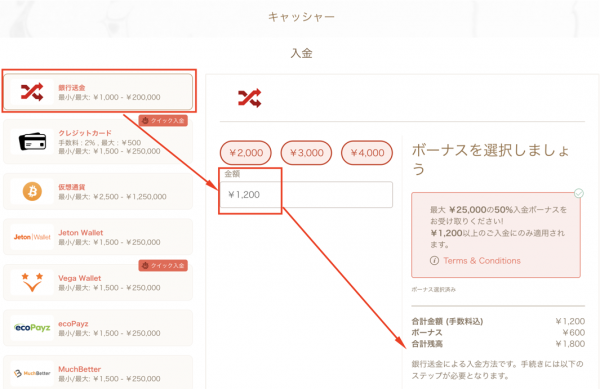Select MuchBetter deposit method
The height and width of the screenshot is (389, 600).
98,373
